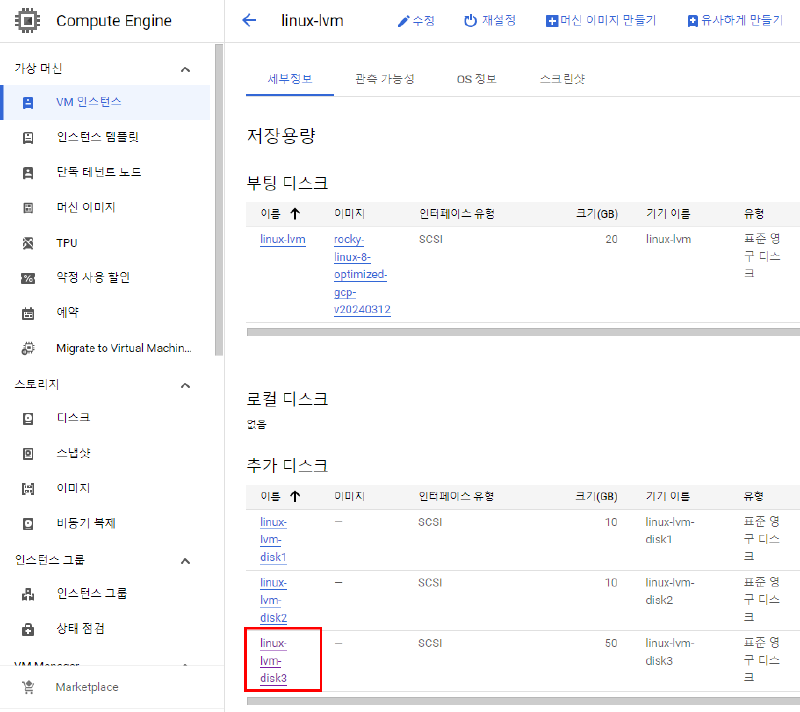Open the linux-lvm-disk1 link
This screenshot has width=800, height=712.
(273, 540)
